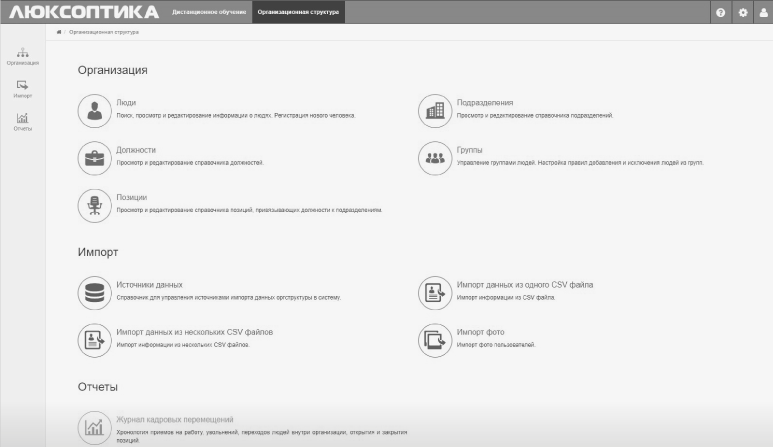The width and height of the screenshot is (773, 447).
Task: Click the Позиции link
Action: click(x=132, y=197)
